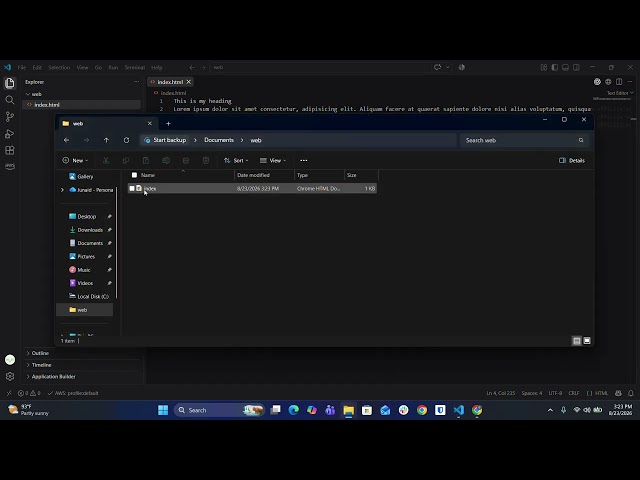
Task: Open Windows Start menu
Action: coord(163,410)
